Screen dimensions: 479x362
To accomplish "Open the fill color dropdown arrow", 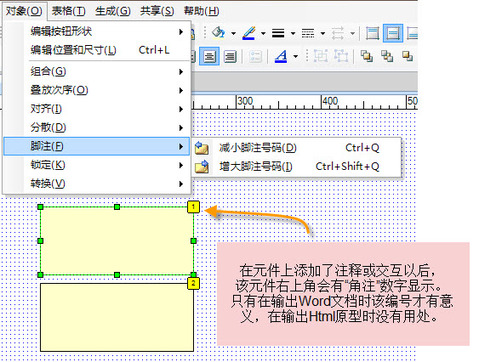I will [233, 33].
